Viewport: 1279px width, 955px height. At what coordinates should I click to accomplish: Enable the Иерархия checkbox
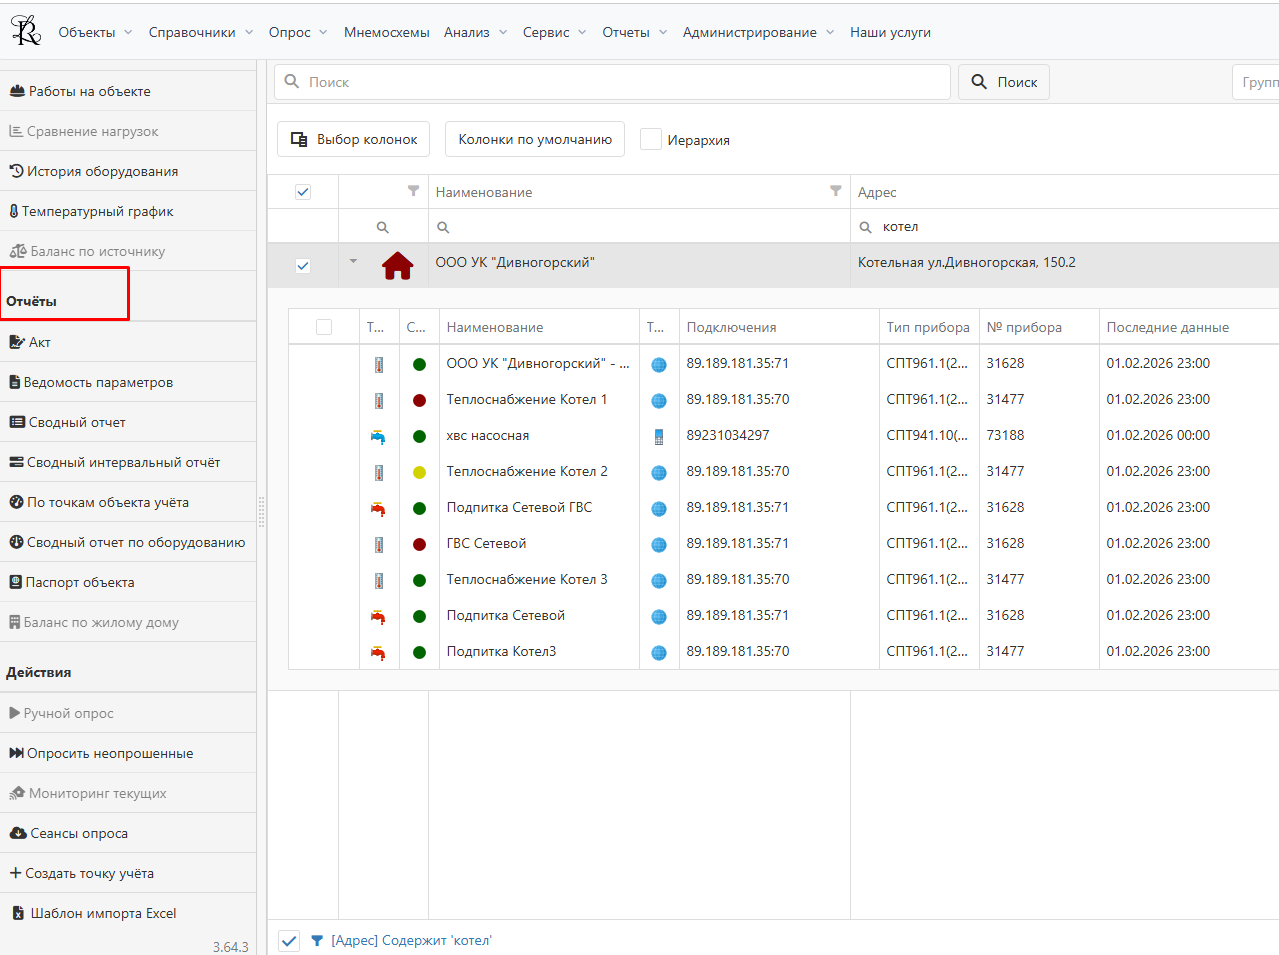pyautogui.click(x=651, y=140)
